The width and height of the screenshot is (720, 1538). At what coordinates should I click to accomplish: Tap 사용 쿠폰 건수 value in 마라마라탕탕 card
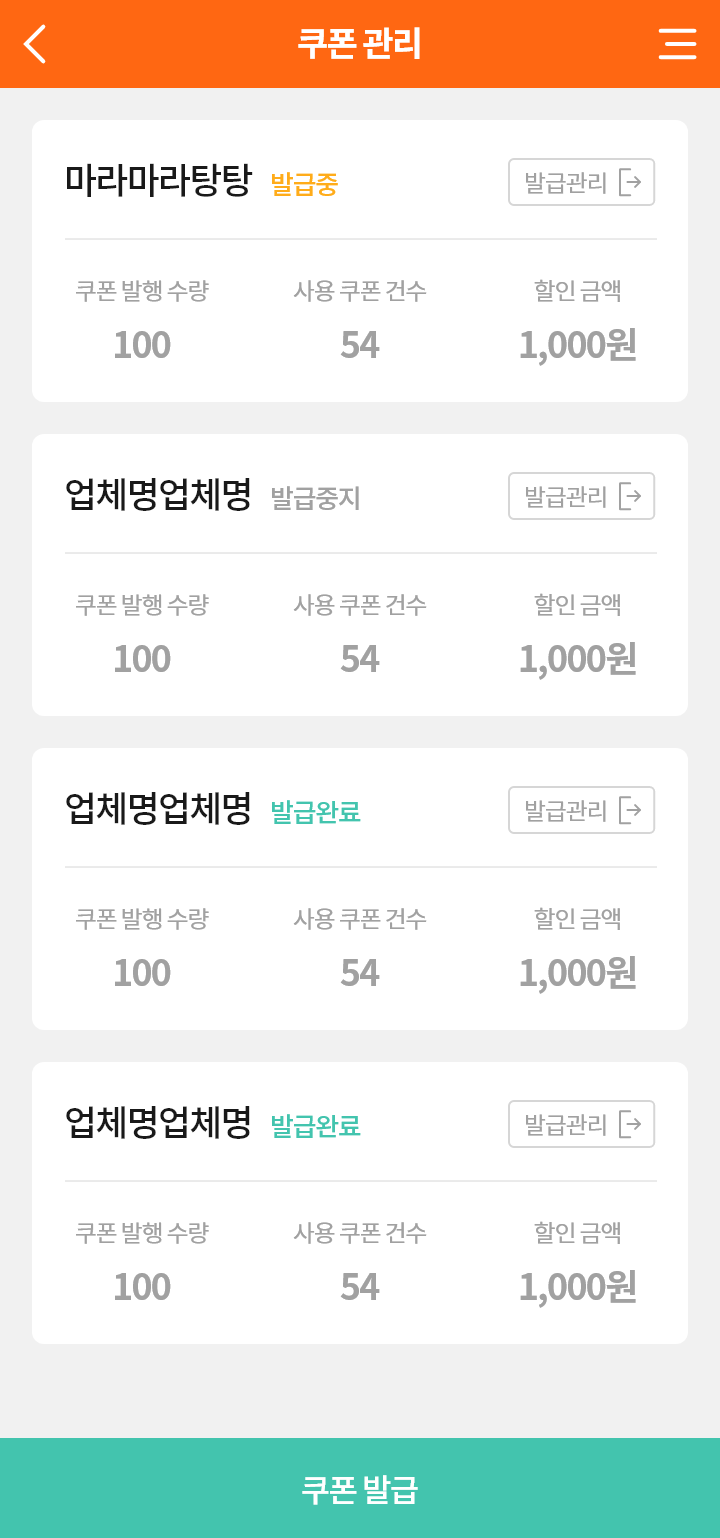(360, 345)
